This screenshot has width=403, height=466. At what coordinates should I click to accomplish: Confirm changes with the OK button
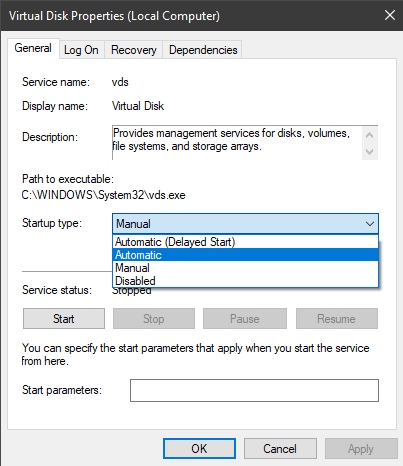(x=199, y=449)
